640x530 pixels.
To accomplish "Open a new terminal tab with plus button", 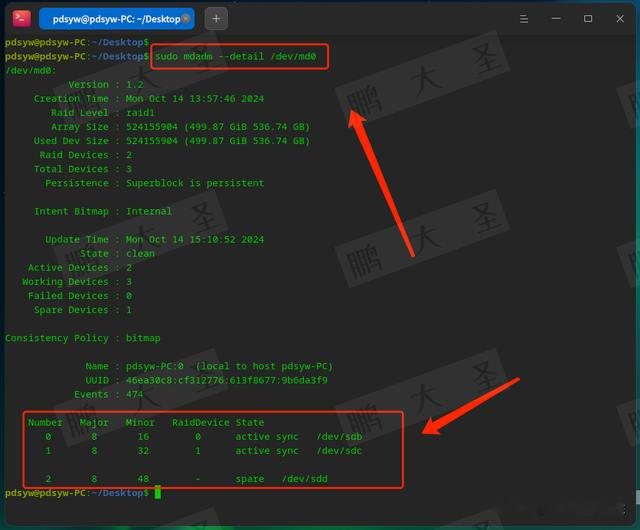I will pos(216,19).
